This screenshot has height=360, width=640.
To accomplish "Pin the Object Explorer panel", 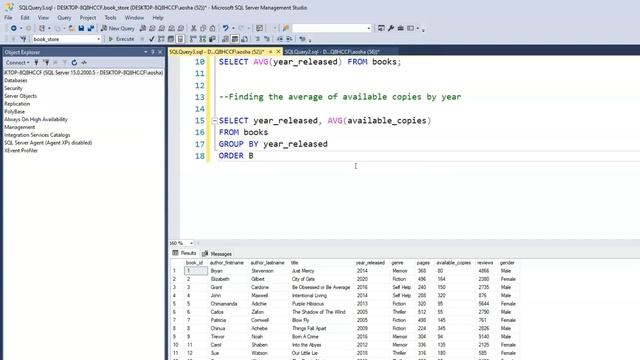I will click(x=153, y=52).
